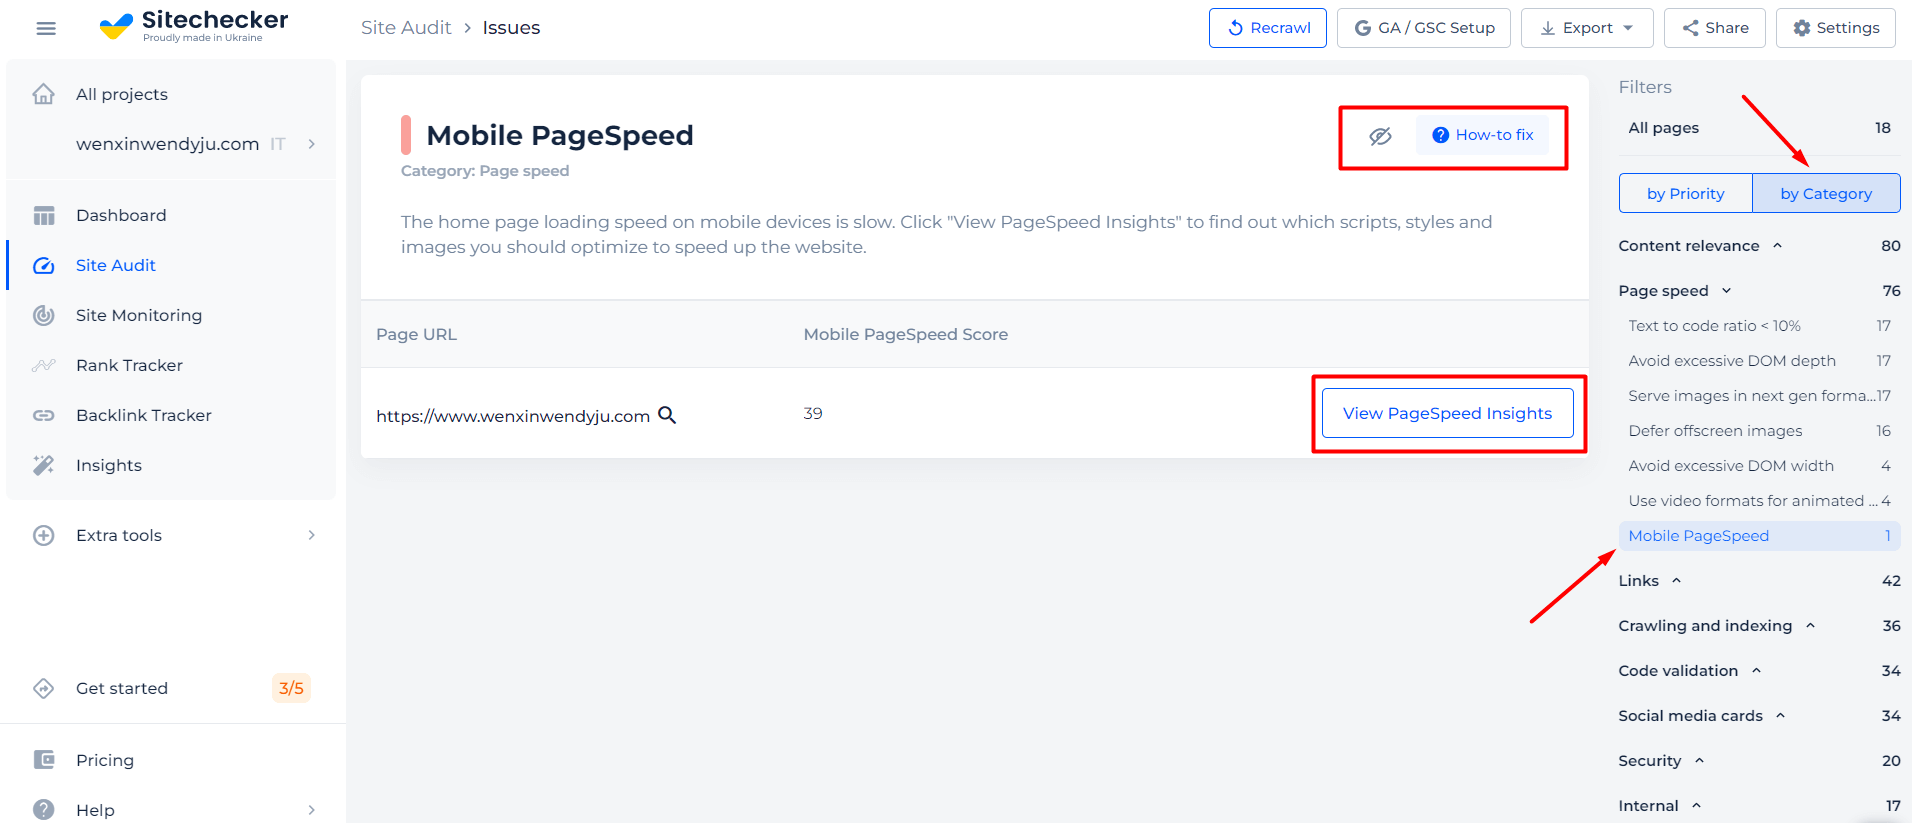Click the Issues breadcrumb text

click(x=511, y=28)
